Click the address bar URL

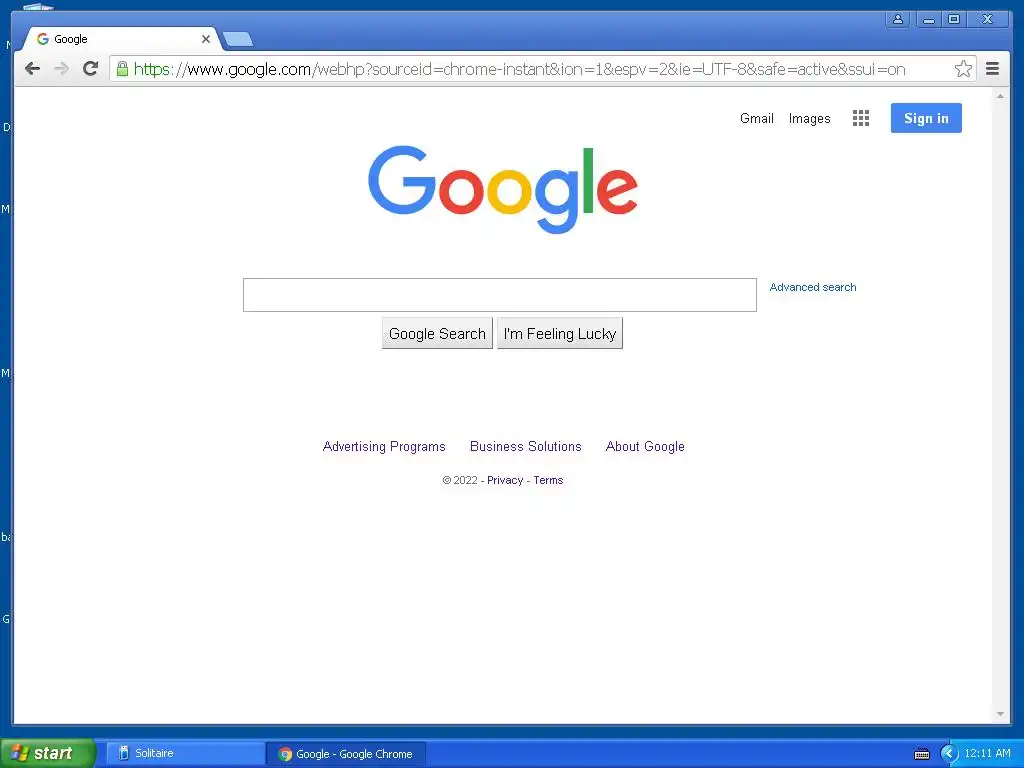(519, 69)
